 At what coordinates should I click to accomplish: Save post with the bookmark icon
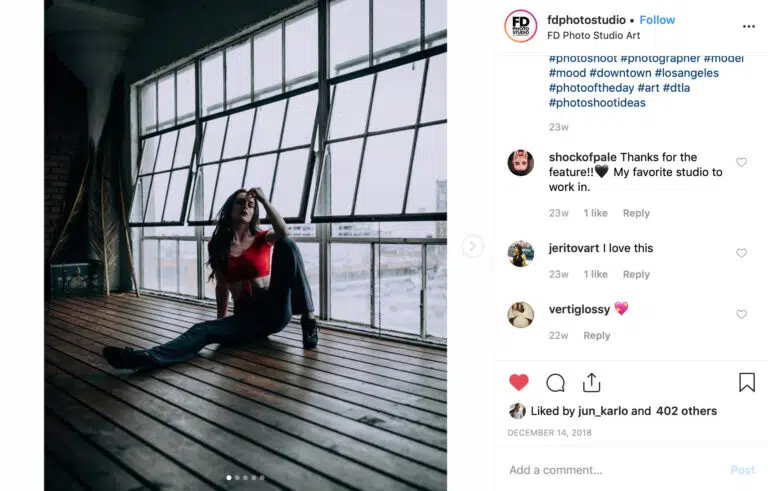coord(746,382)
